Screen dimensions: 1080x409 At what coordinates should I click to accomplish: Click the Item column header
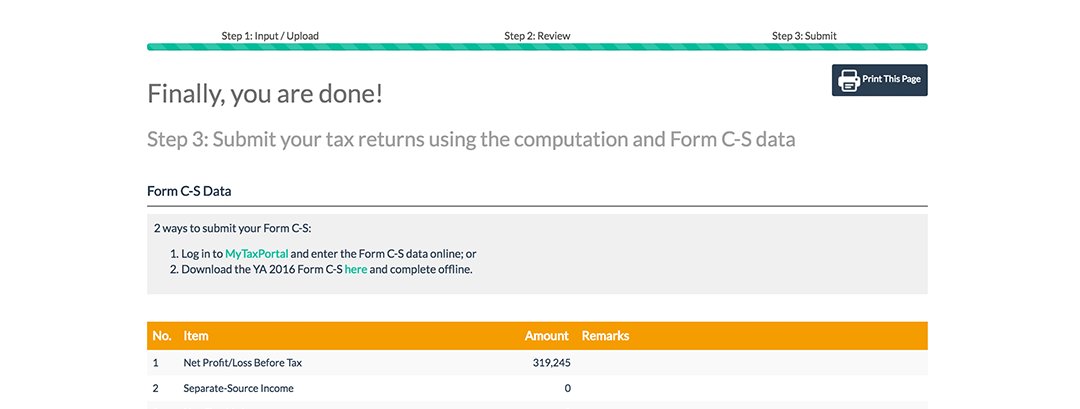pyautogui.click(x=196, y=336)
